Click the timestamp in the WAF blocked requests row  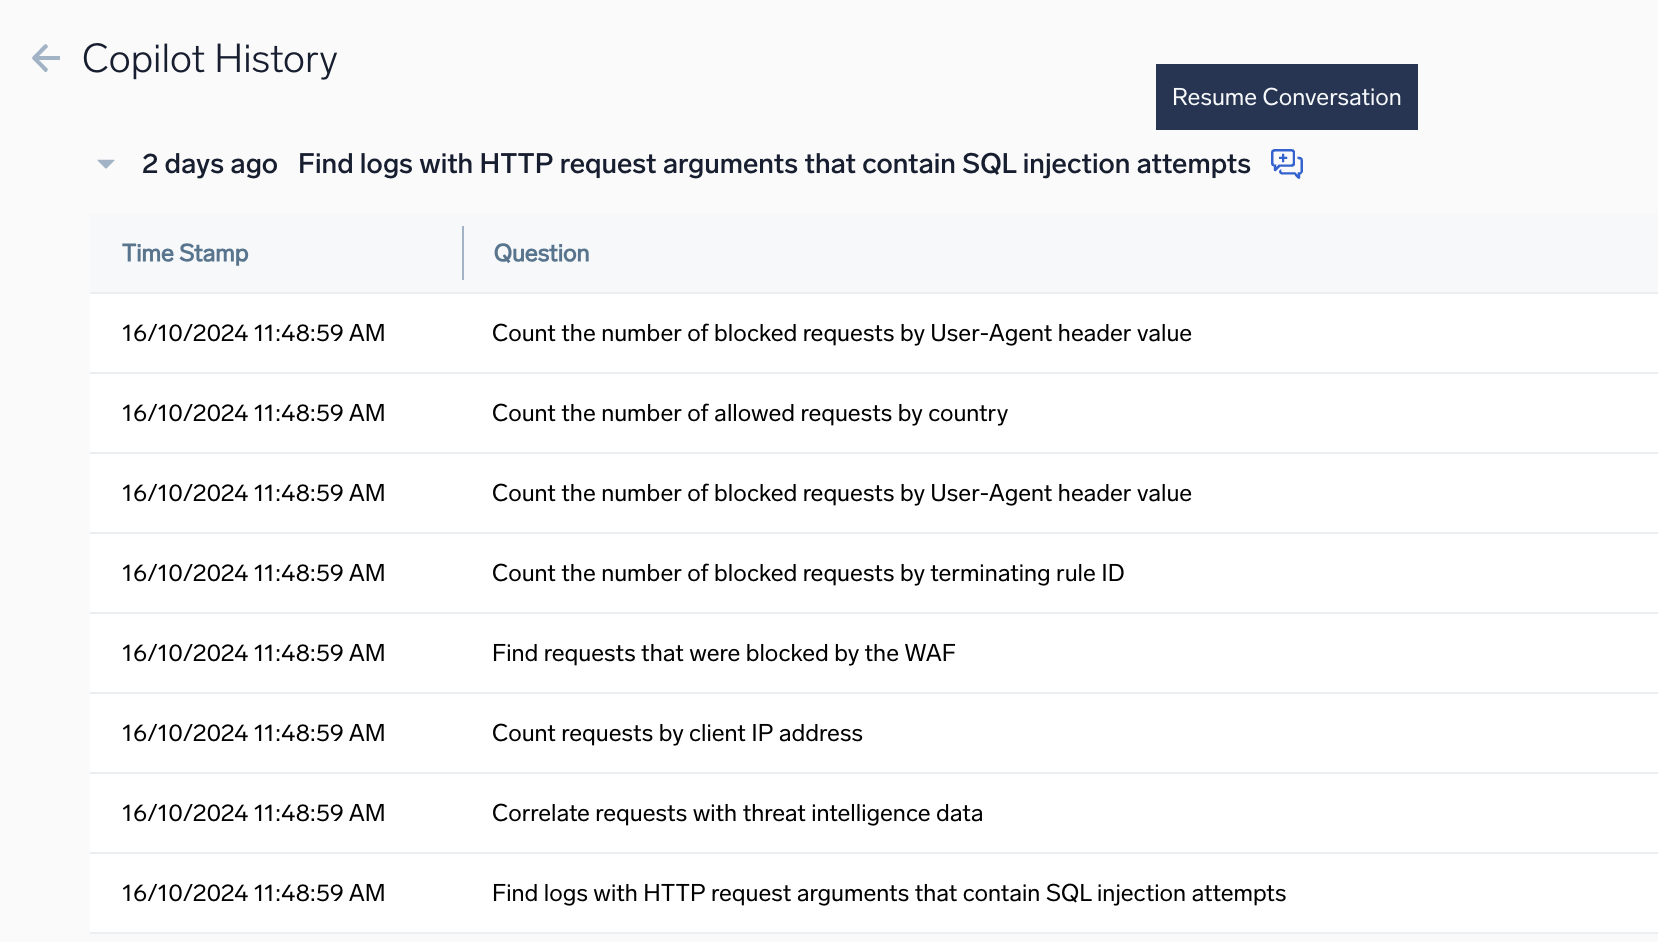[x=253, y=654]
